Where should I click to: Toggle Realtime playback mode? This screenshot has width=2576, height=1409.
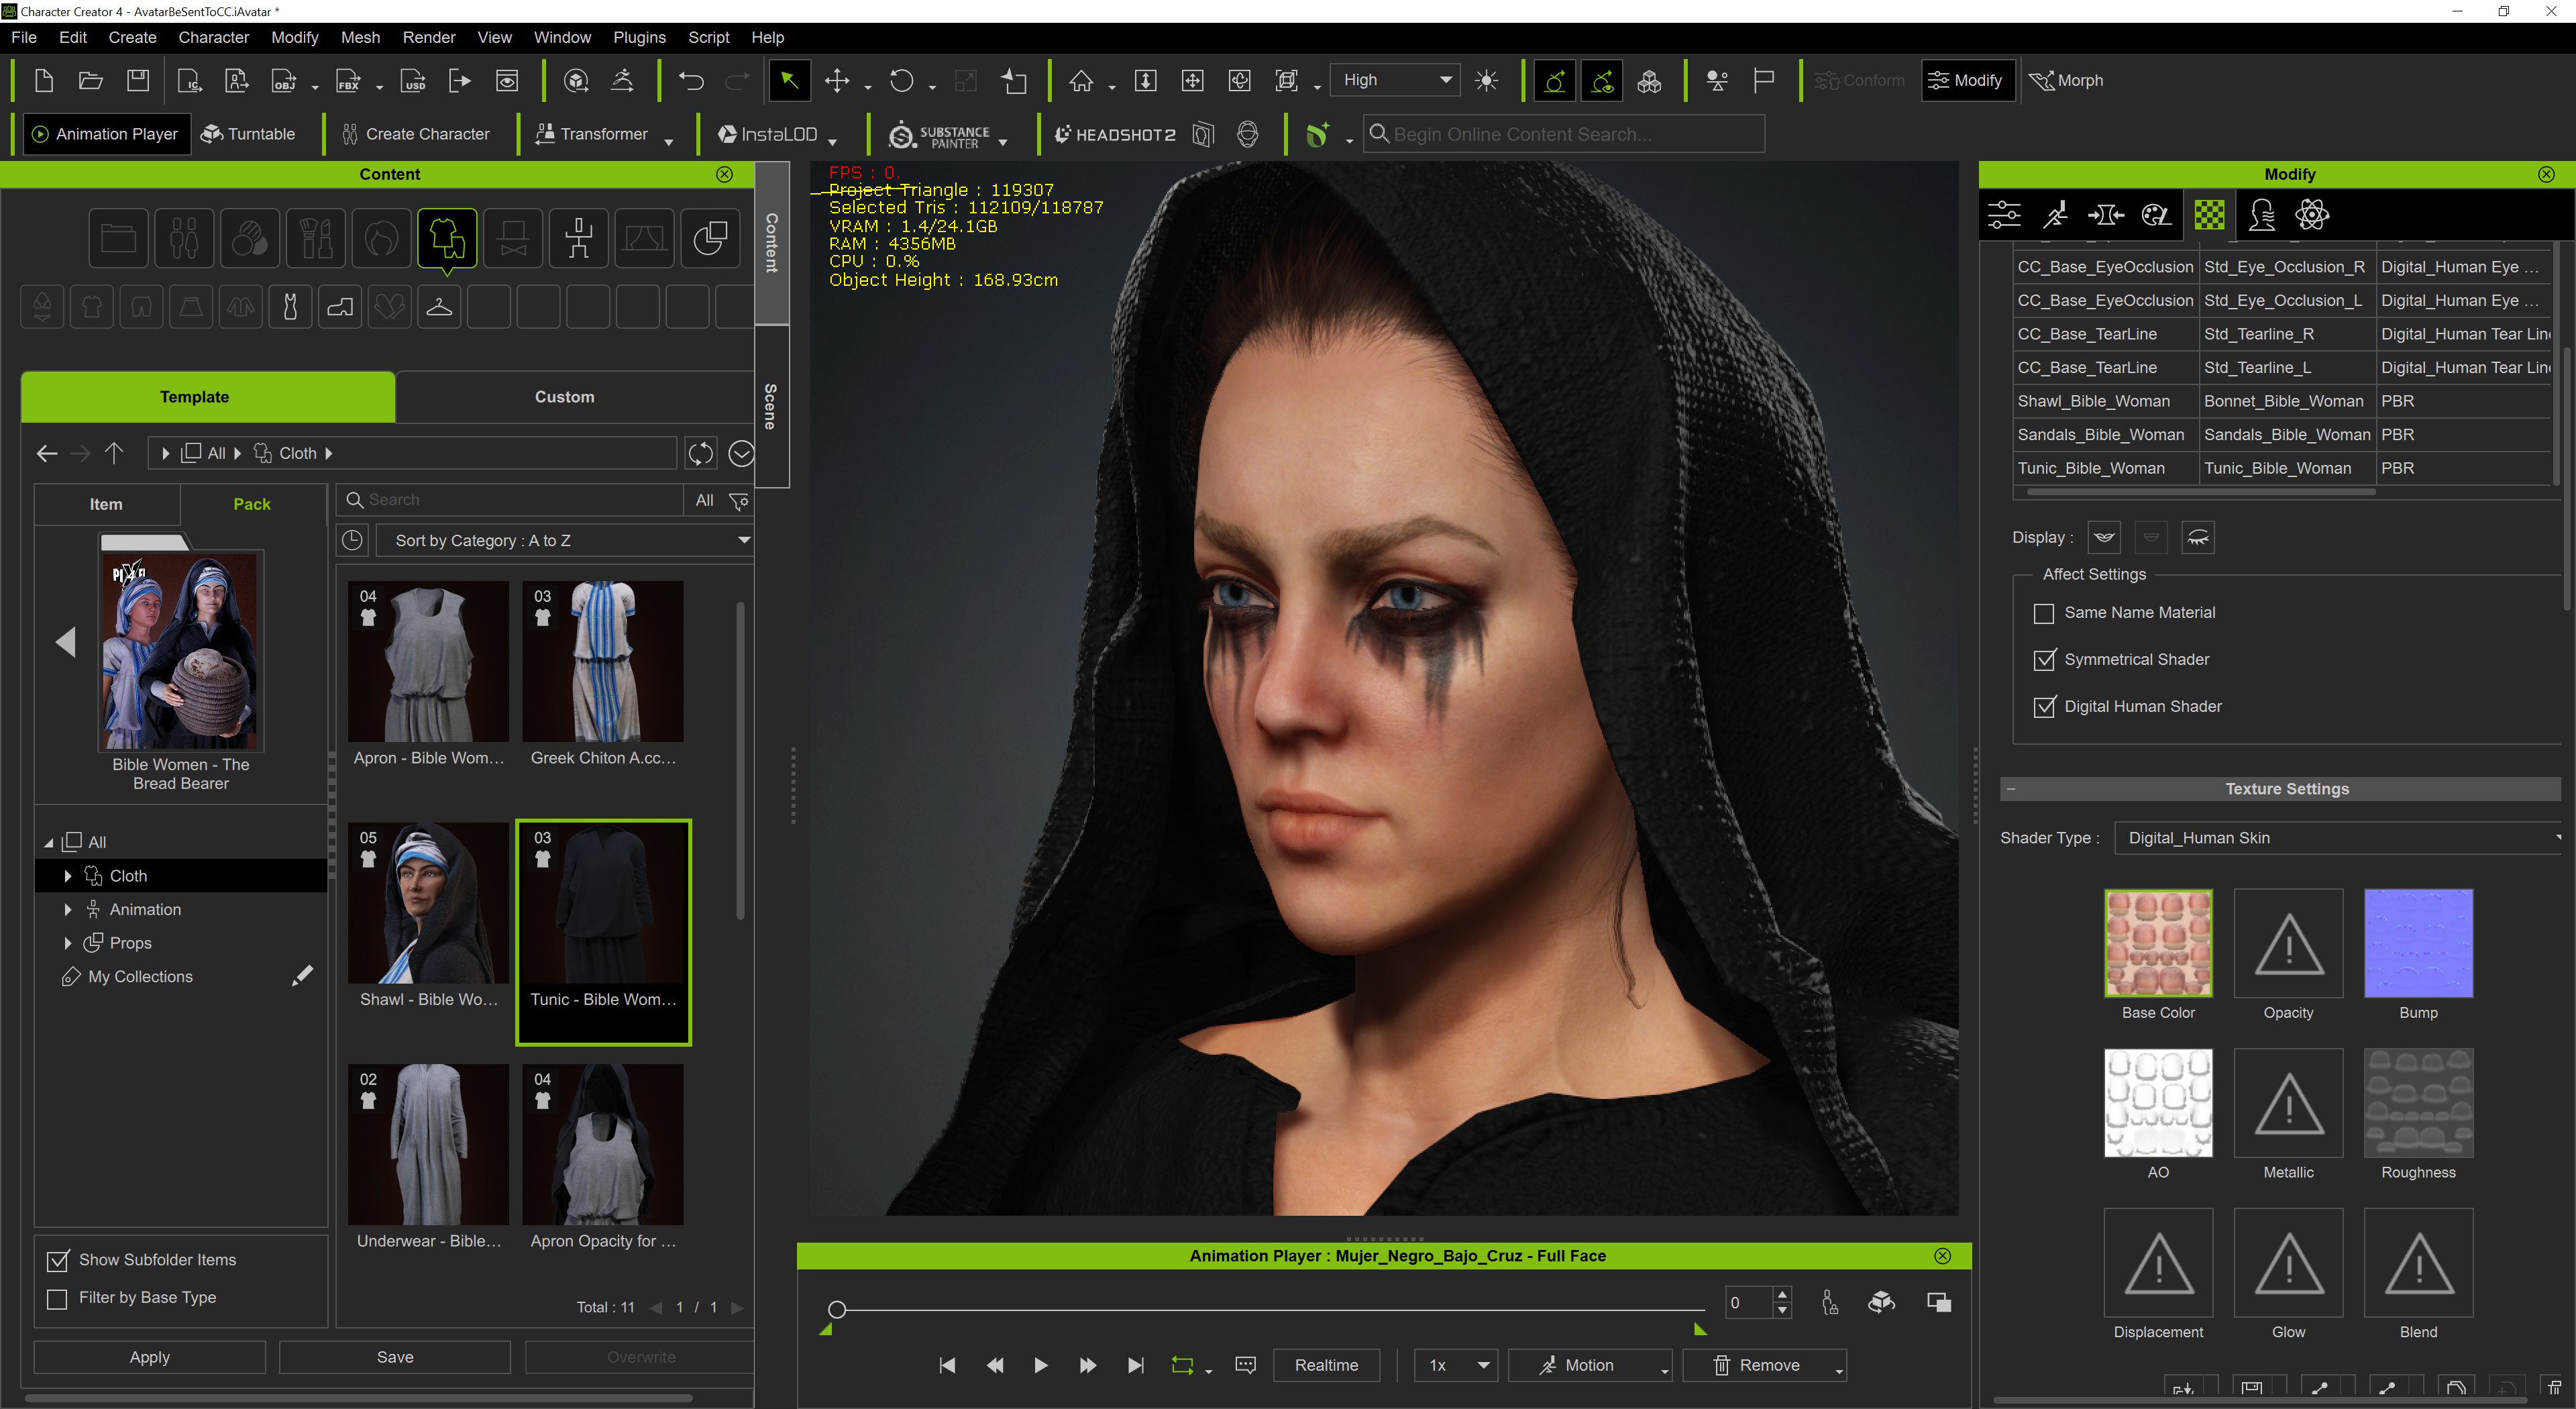[1326, 1366]
